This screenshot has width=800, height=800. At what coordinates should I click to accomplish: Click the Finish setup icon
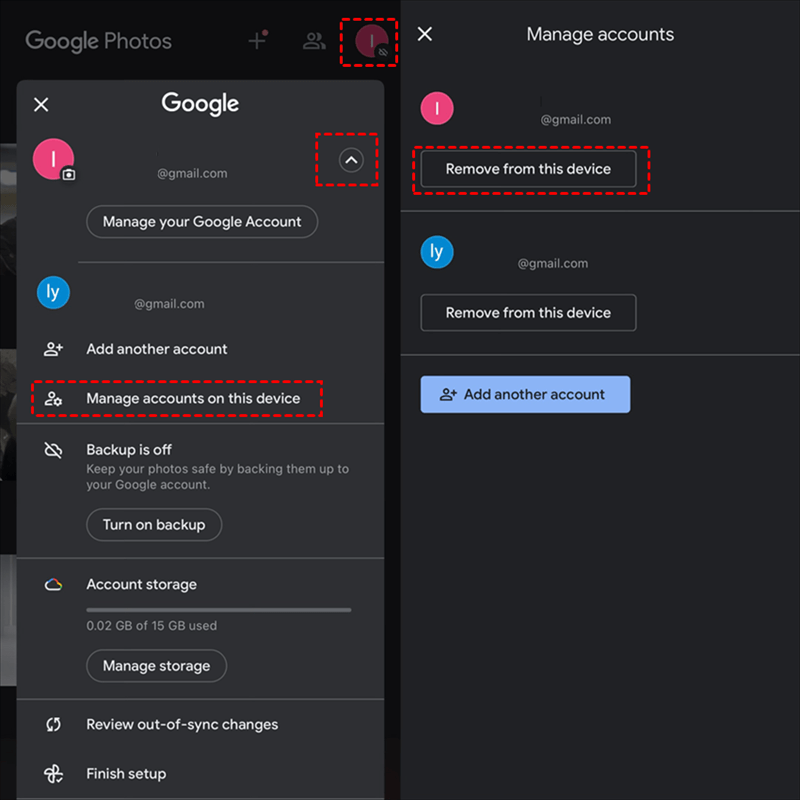pos(54,773)
